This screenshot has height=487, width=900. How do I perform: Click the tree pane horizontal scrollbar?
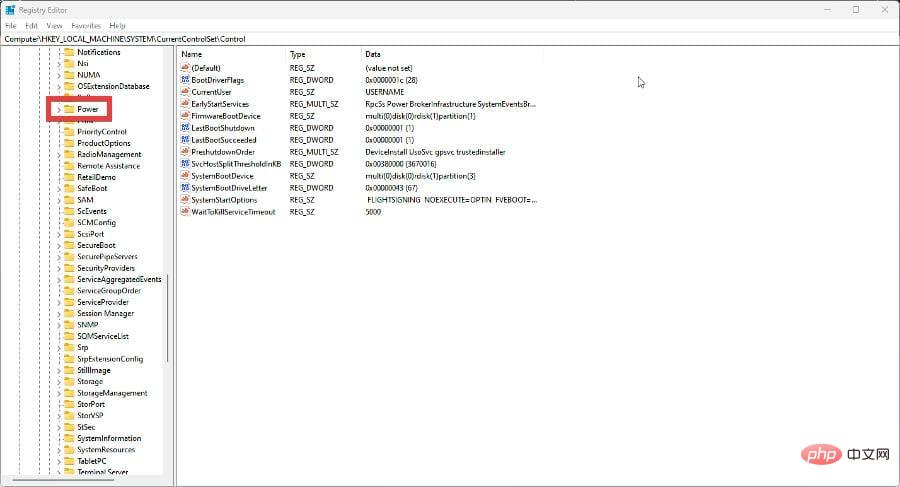63,479
